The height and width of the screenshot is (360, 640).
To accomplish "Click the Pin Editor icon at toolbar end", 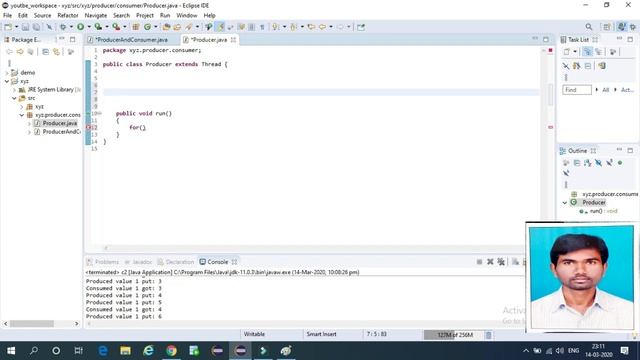I will pyautogui.click(x=361, y=27).
